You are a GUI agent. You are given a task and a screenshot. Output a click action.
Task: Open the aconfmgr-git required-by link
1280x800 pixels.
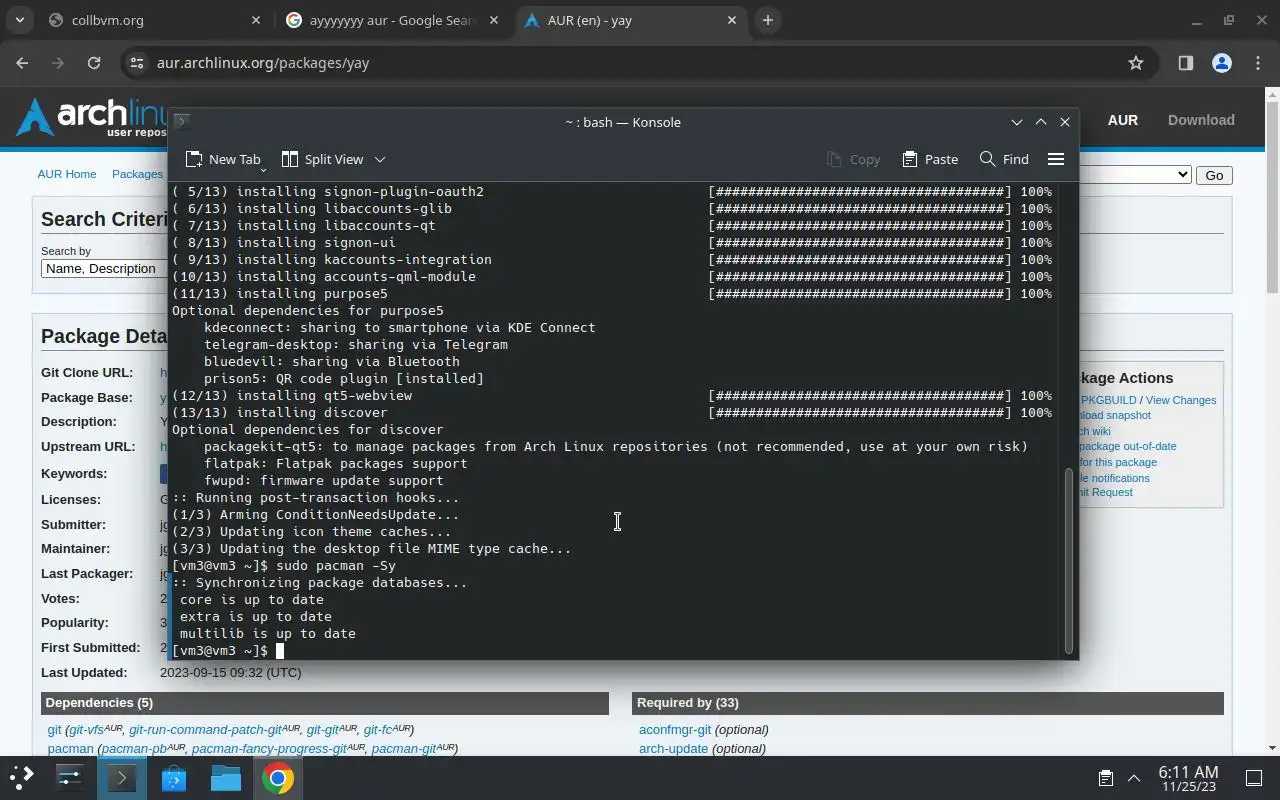675,729
